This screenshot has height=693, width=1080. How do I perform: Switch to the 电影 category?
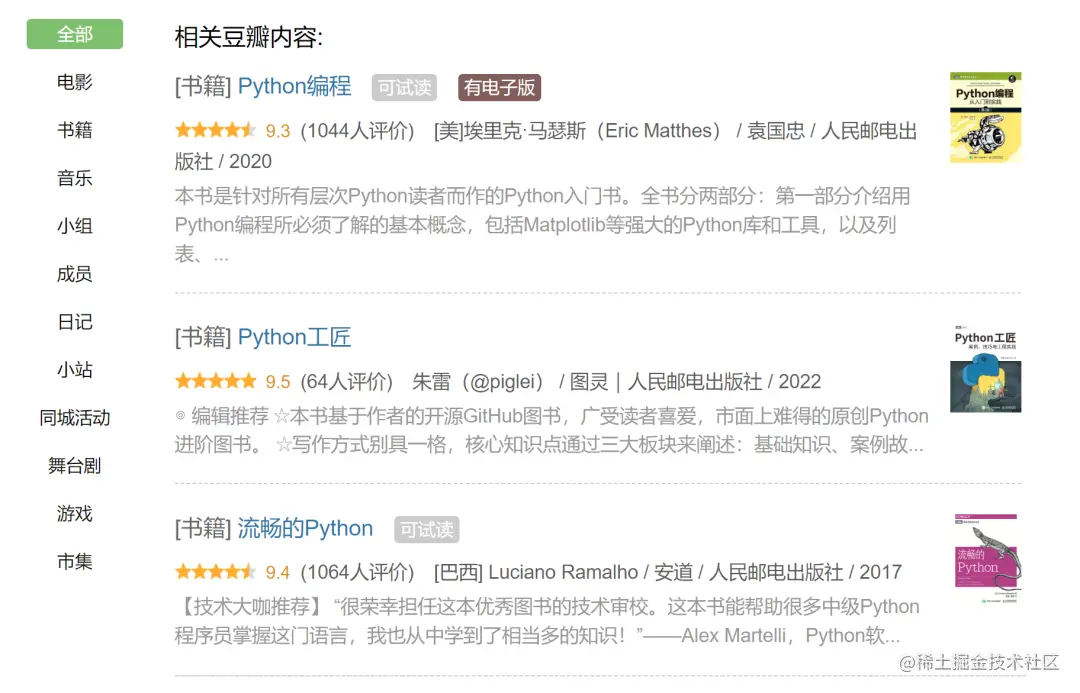pos(73,82)
